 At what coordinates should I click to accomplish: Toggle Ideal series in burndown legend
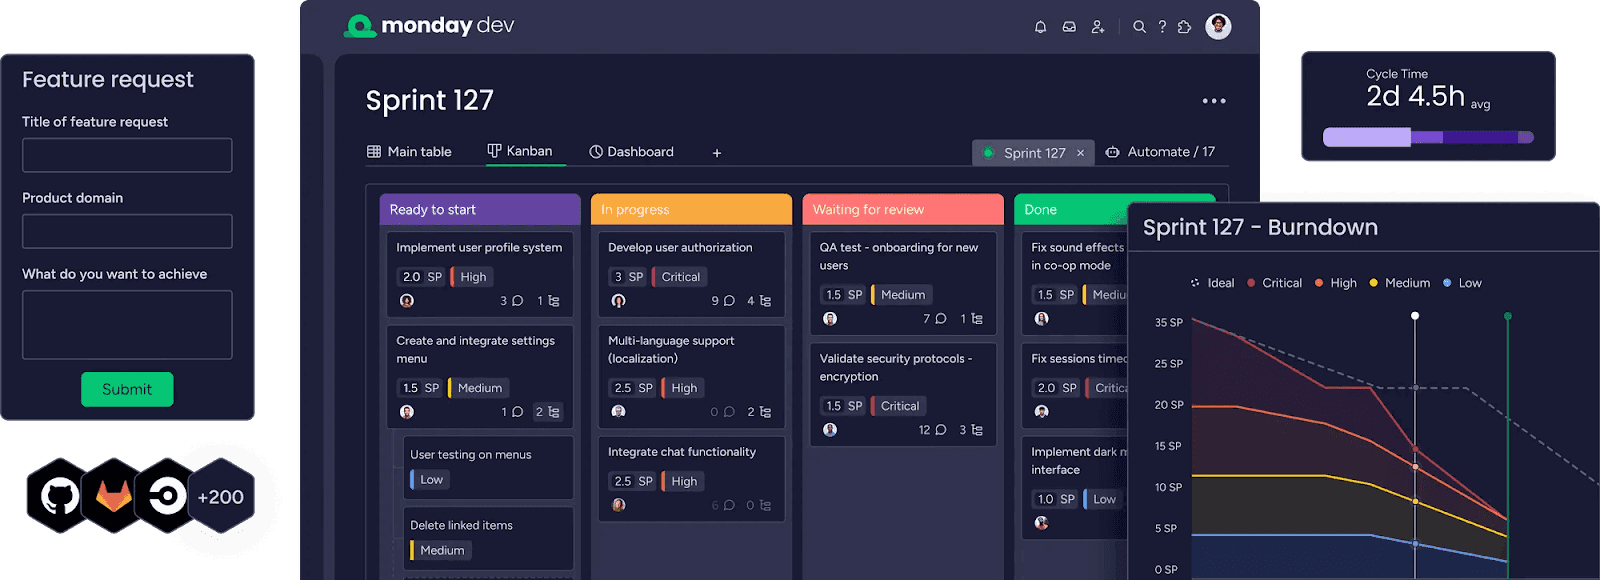pos(1212,283)
